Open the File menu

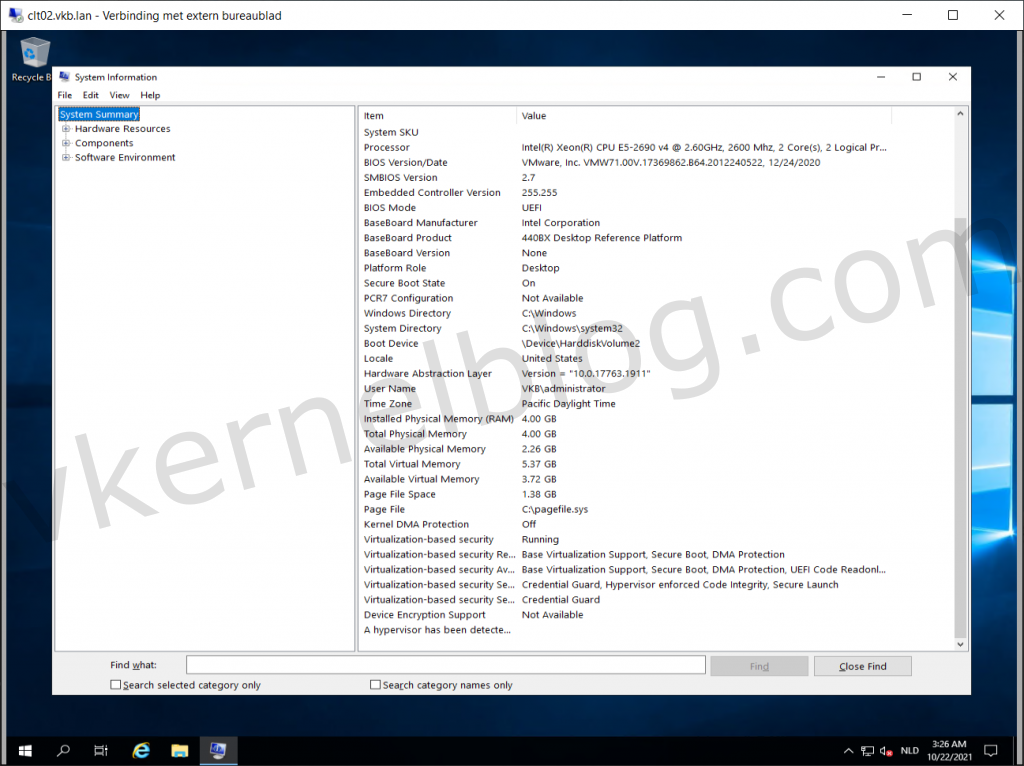click(x=64, y=95)
